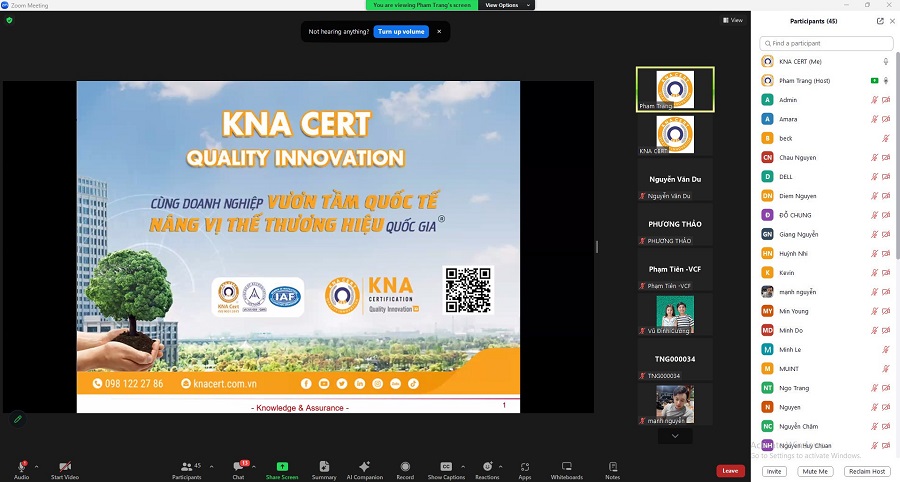Viewport: 900px width, 482px height.
Task: Click Pham Trang's screen sharing indicator icon
Action: pos(874,81)
